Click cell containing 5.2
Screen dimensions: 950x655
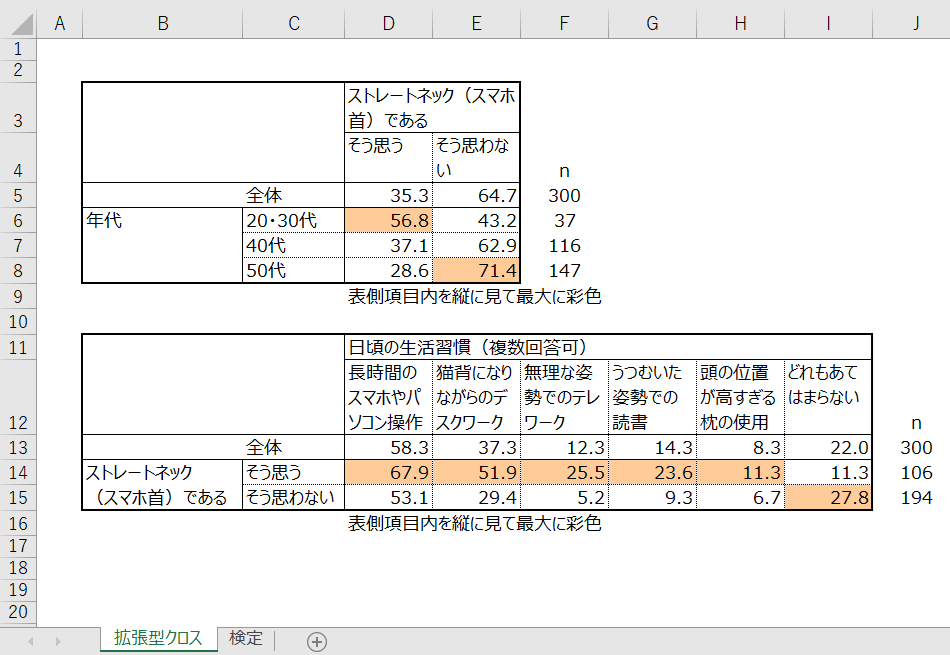(564, 497)
